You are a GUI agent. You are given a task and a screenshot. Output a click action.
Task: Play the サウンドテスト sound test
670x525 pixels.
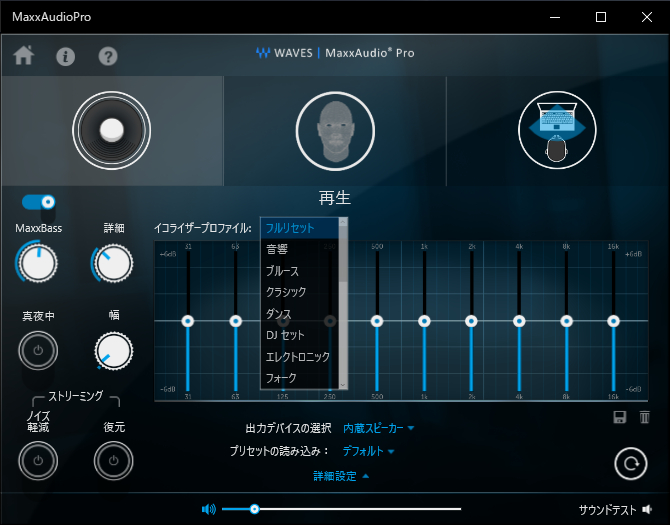(x=615, y=510)
